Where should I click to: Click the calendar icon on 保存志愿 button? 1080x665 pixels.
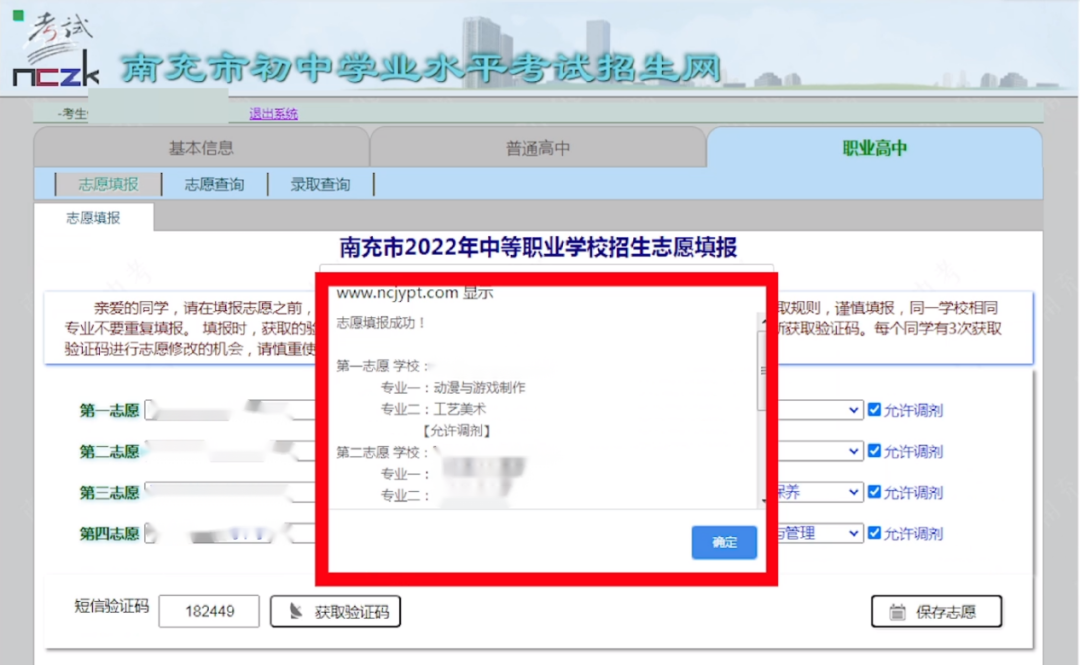pyautogui.click(x=895, y=611)
